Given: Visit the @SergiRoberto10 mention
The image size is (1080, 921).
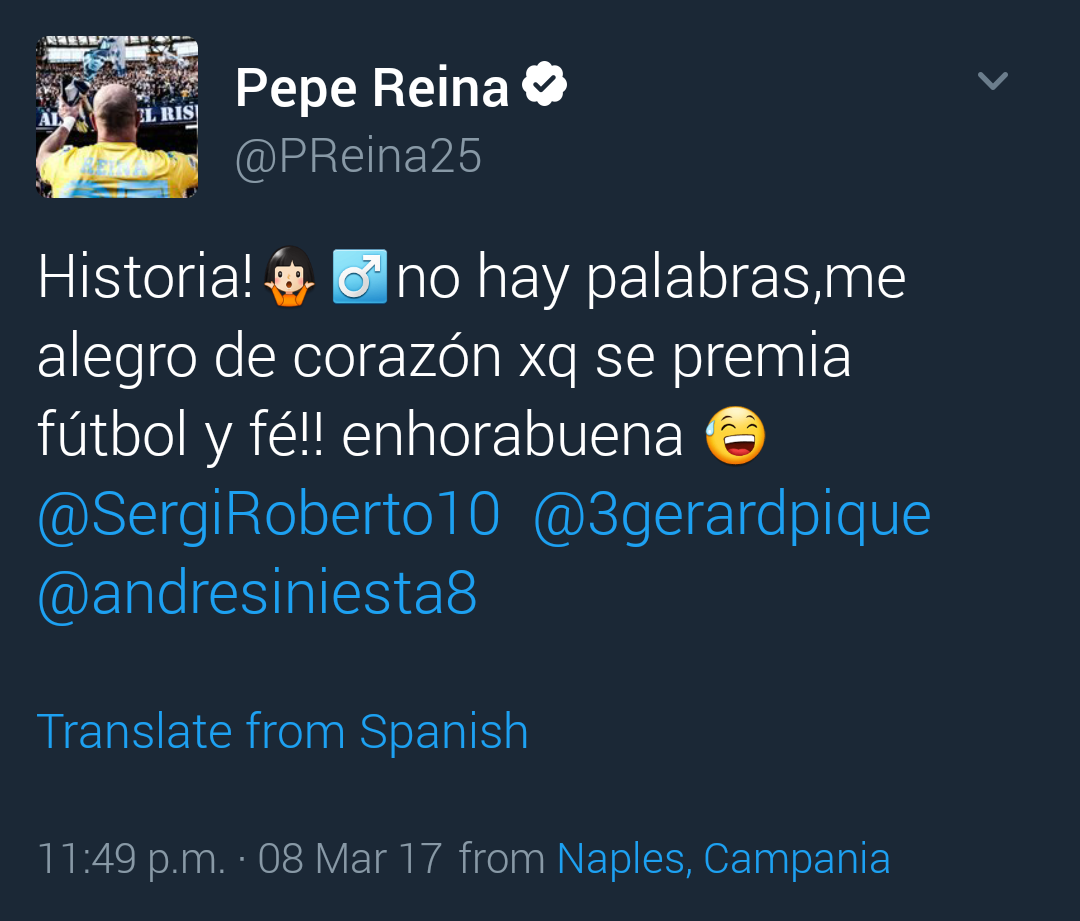Looking at the screenshot, I should (268, 515).
